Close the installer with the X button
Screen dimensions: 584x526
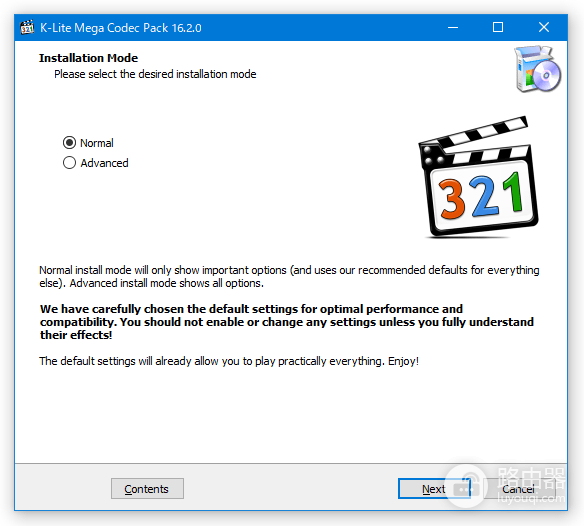pyautogui.click(x=544, y=28)
